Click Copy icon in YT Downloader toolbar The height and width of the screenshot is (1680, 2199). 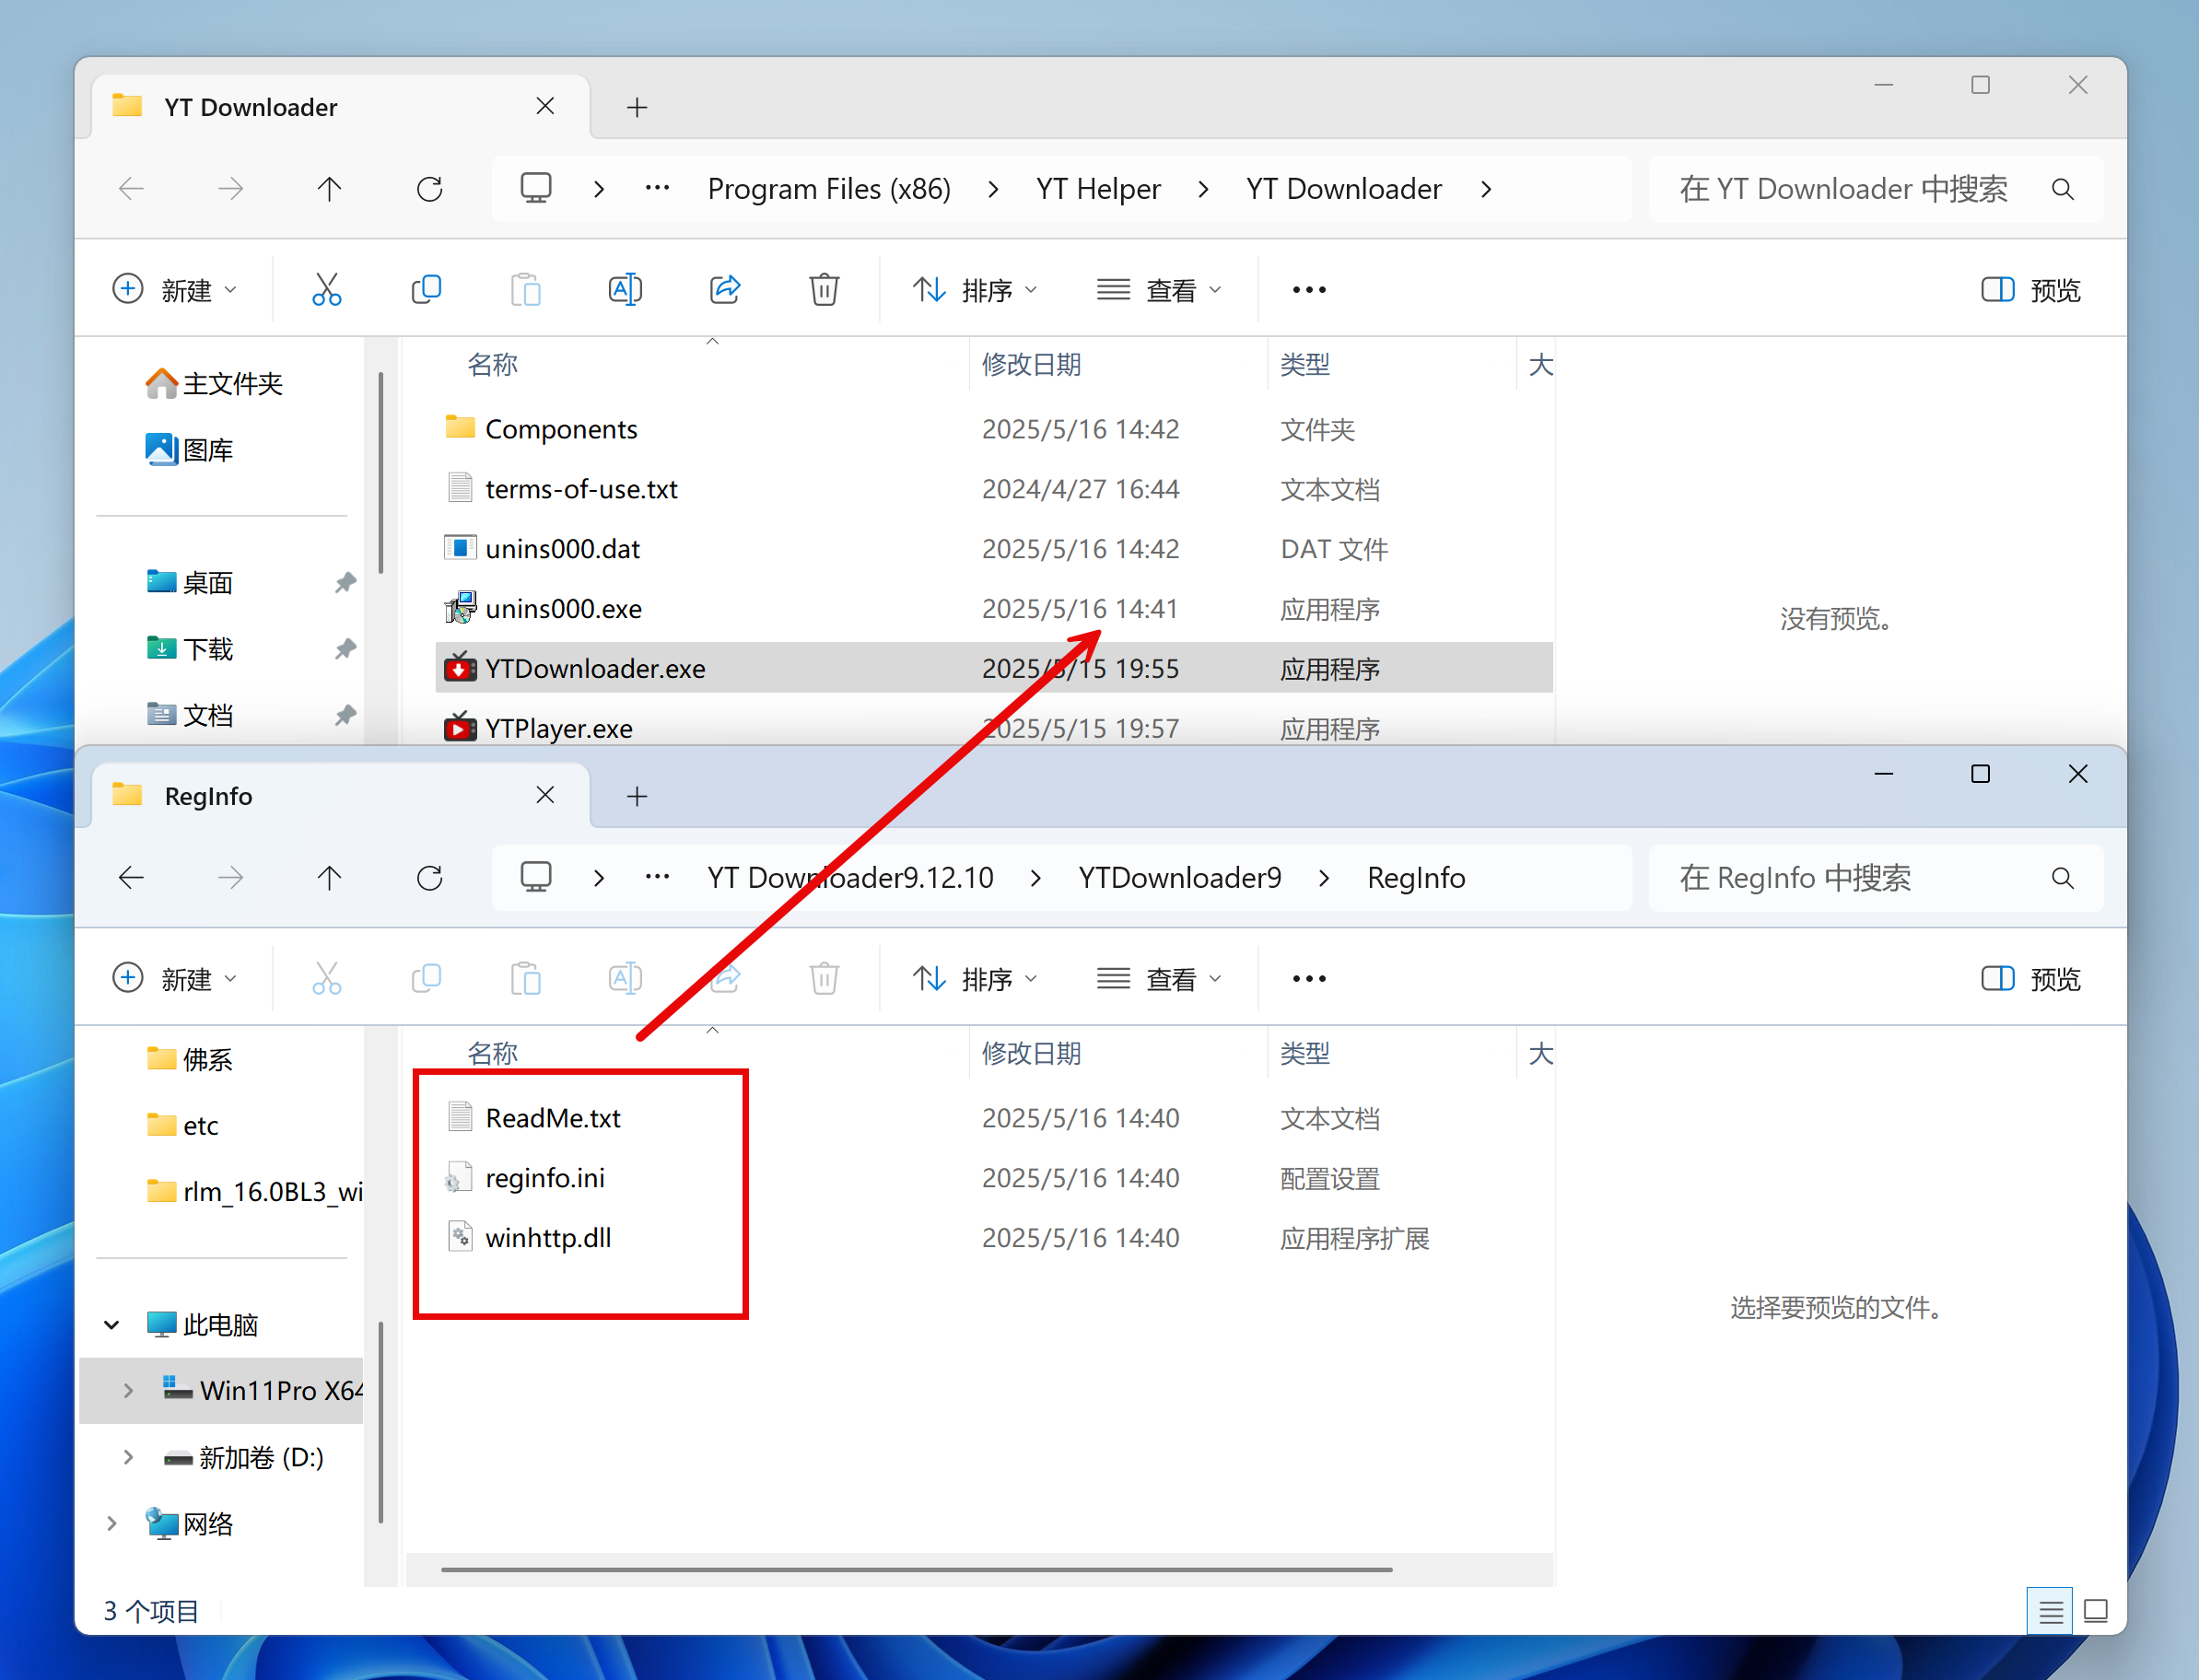click(x=426, y=290)
